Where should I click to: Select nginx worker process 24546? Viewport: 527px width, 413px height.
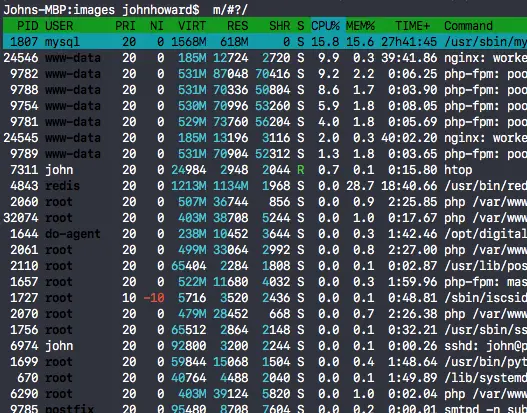[265, 58]
